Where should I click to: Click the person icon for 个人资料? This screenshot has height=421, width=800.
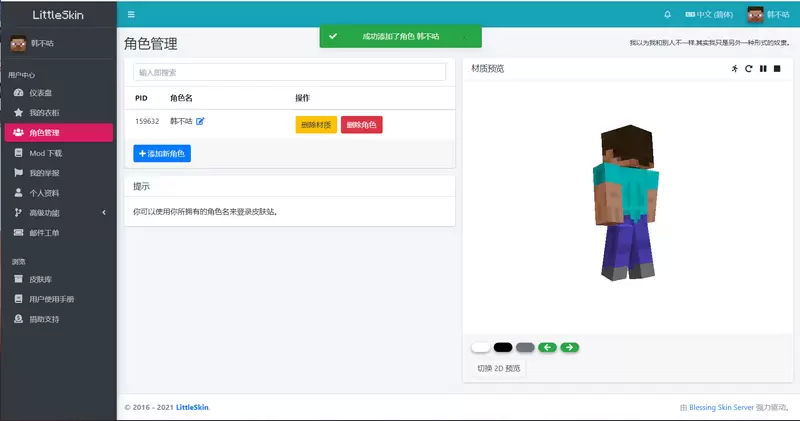18,192
